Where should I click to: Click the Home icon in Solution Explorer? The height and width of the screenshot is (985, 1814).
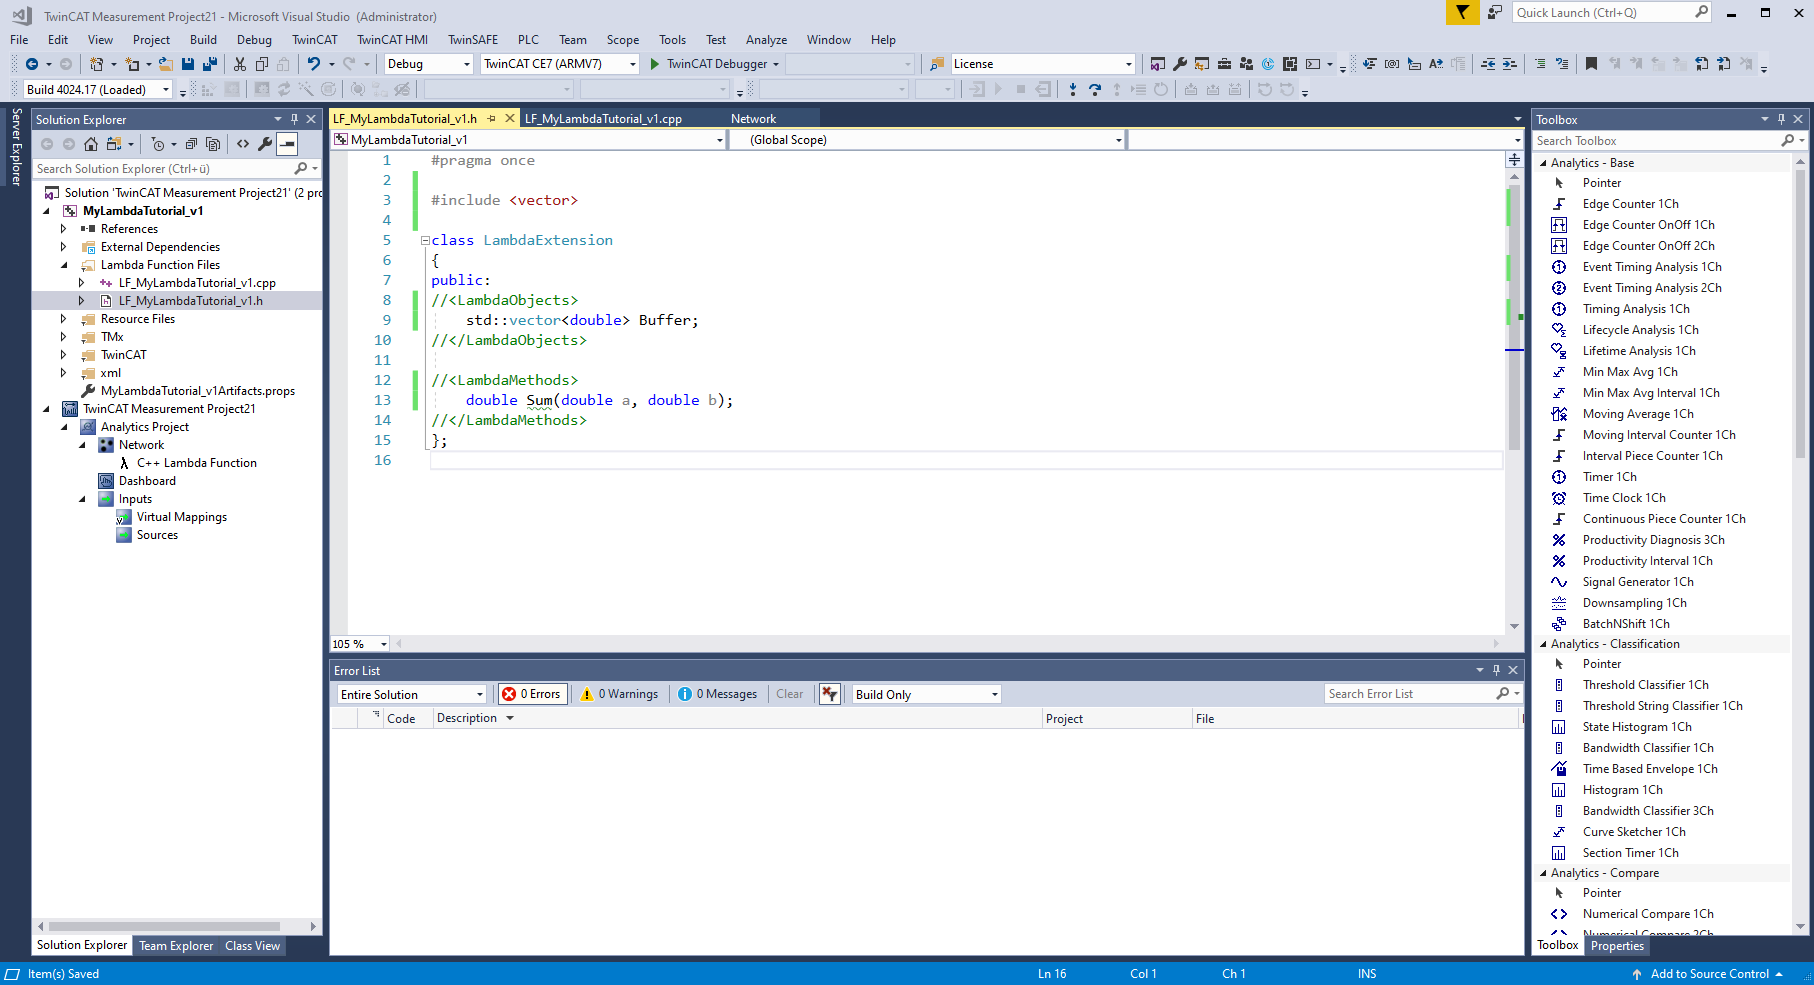point(91,144)
